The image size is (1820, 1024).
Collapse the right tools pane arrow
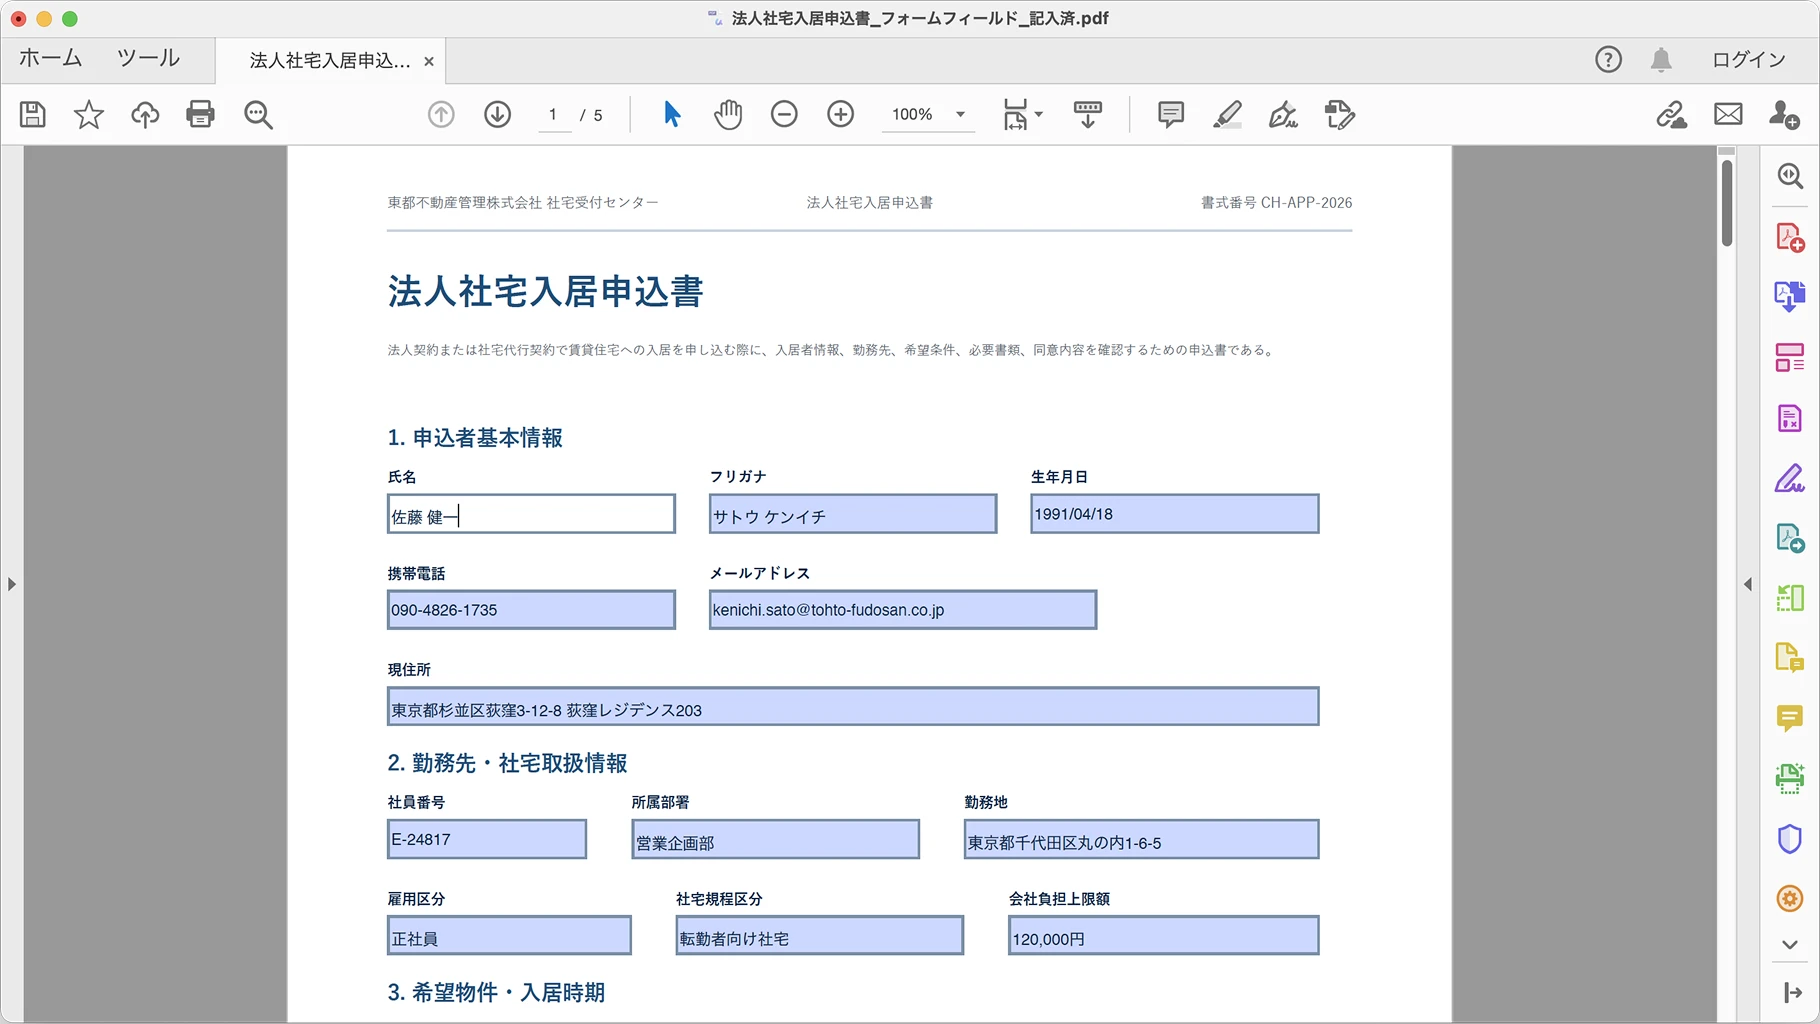(x=1748, y=584)
